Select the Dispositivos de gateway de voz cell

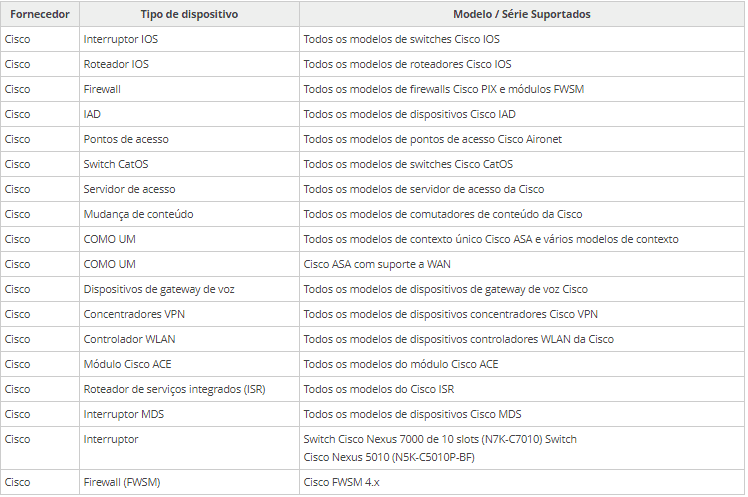(160, 290)
